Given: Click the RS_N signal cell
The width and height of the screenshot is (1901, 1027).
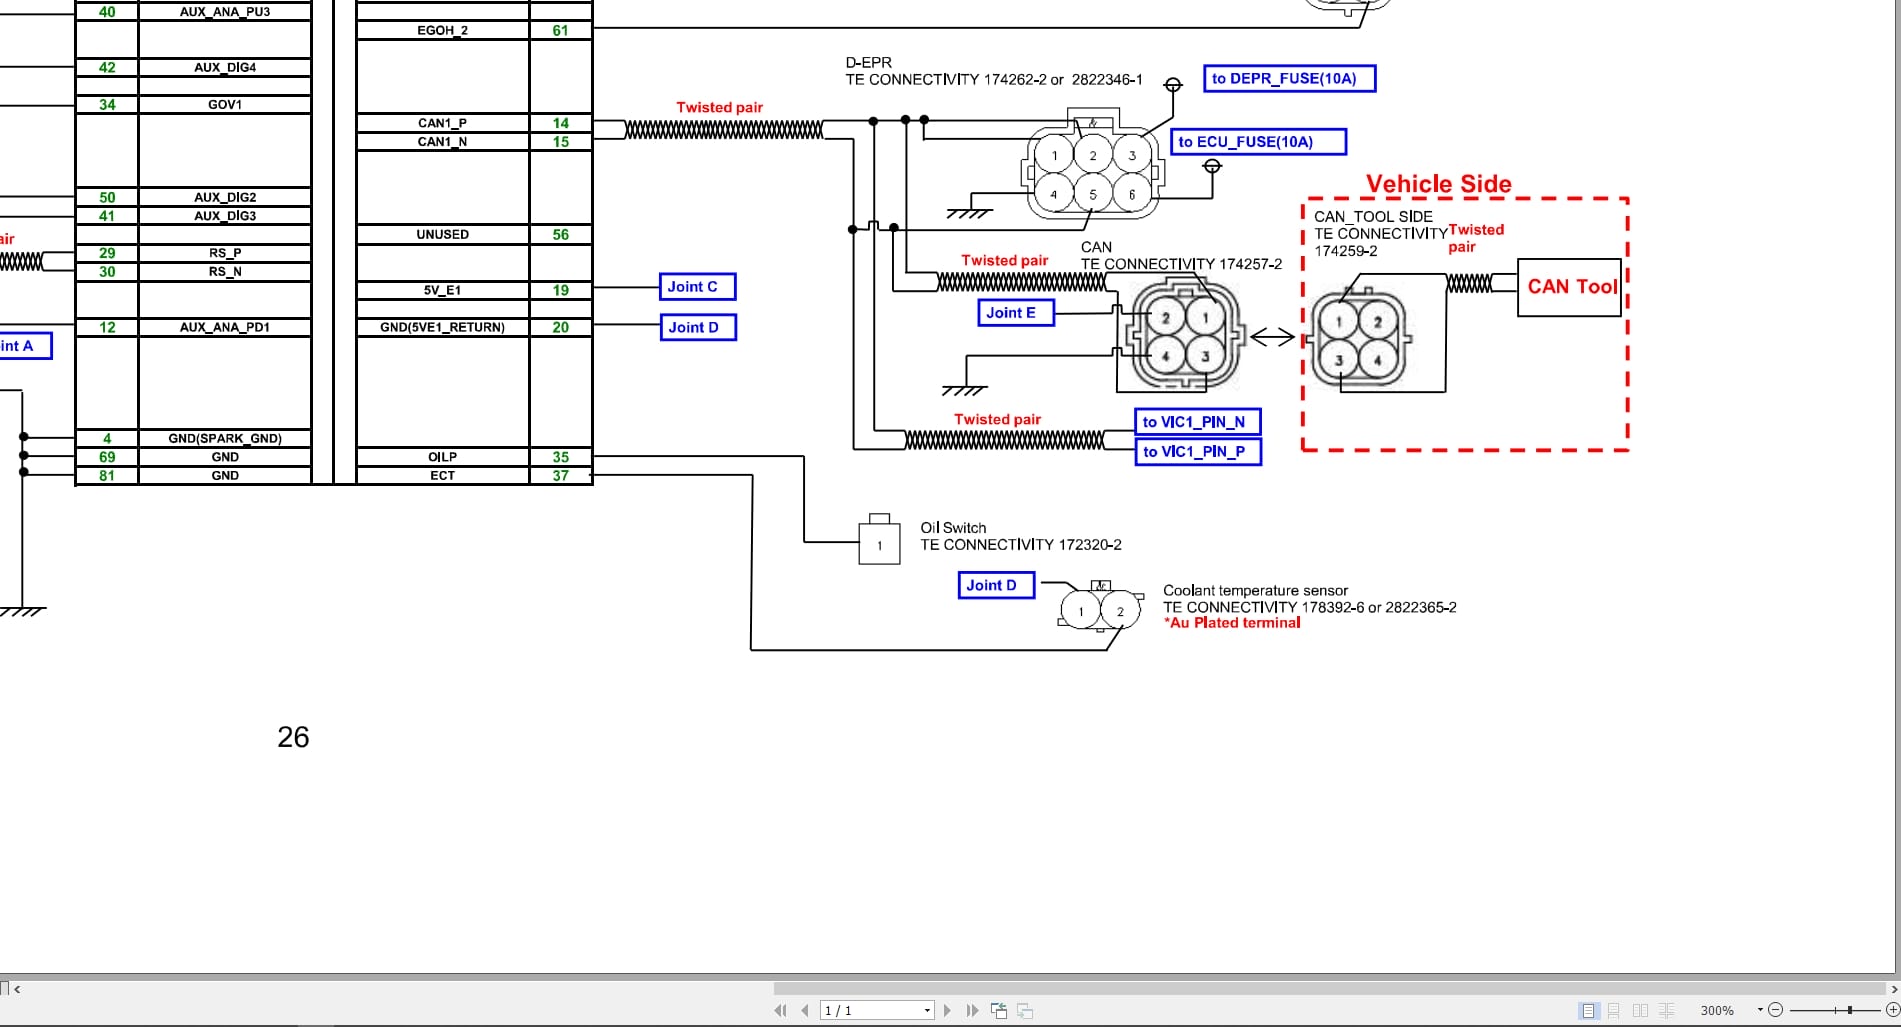Looking at the screenshot, I should tap(225, 272).
